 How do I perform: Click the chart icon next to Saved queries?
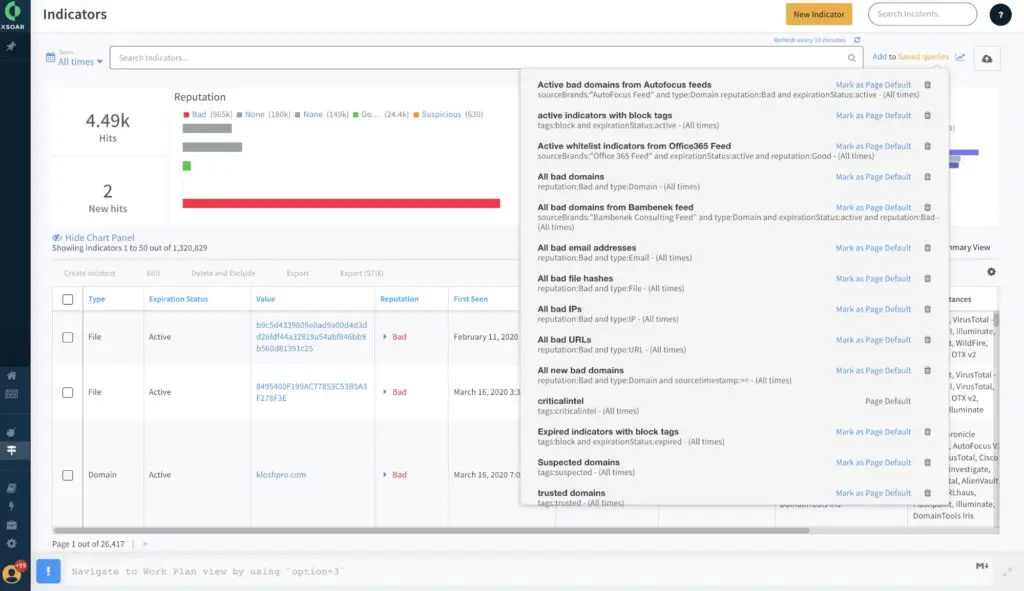[961, 58]
